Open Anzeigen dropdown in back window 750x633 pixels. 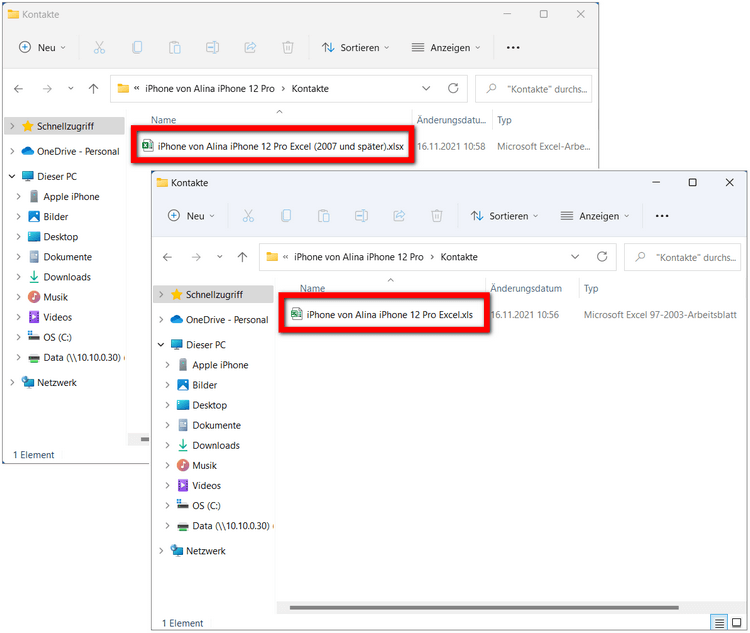click(446, 47)
